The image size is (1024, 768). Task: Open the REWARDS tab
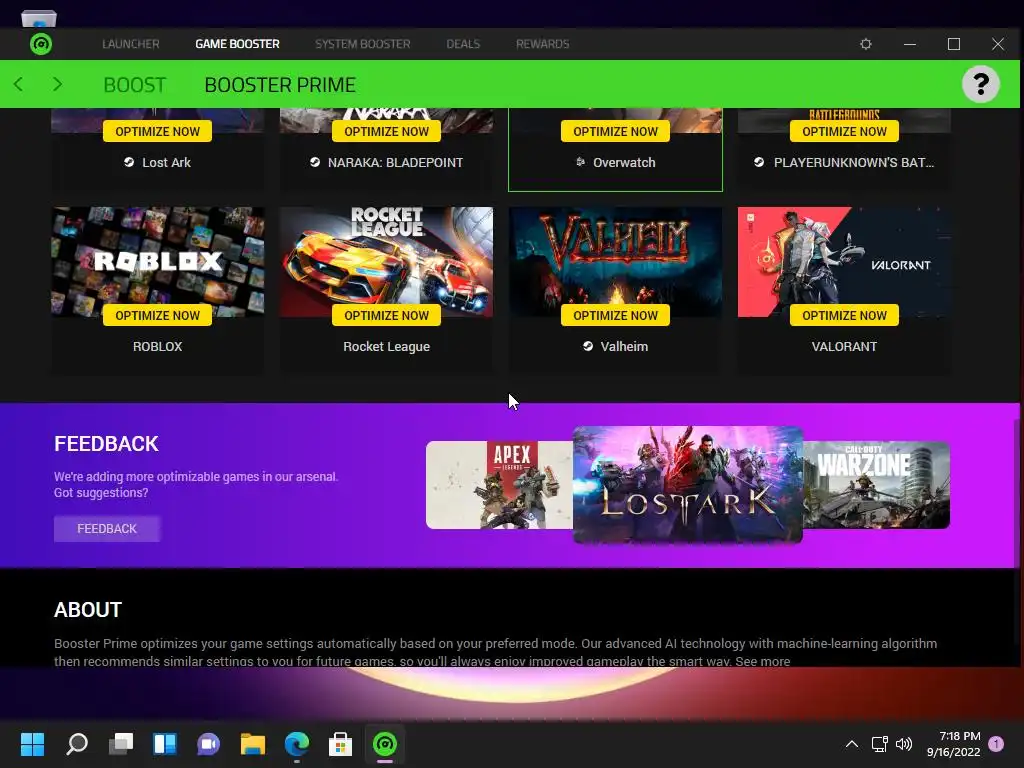coord(542,44)
